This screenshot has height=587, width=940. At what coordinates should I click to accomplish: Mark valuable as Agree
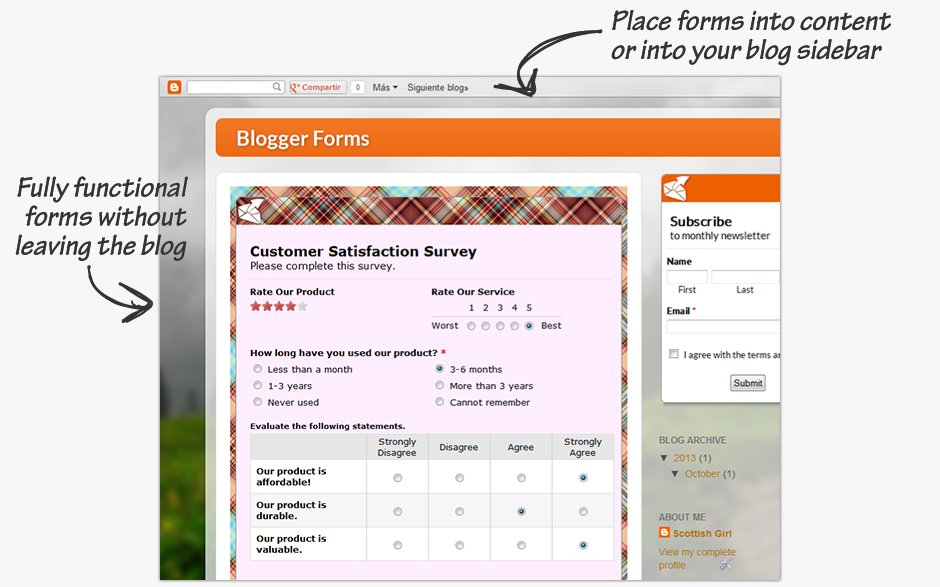coord(522,545)
